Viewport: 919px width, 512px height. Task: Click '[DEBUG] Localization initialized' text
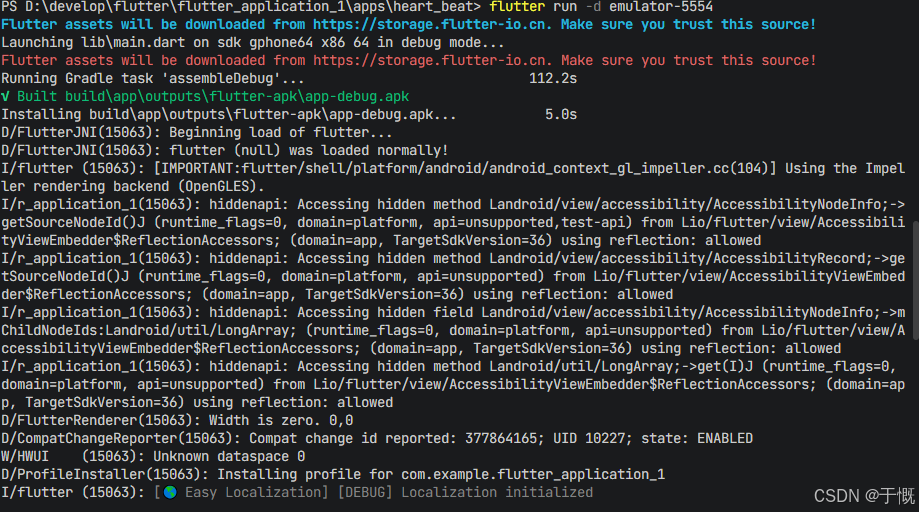point(465,493)
